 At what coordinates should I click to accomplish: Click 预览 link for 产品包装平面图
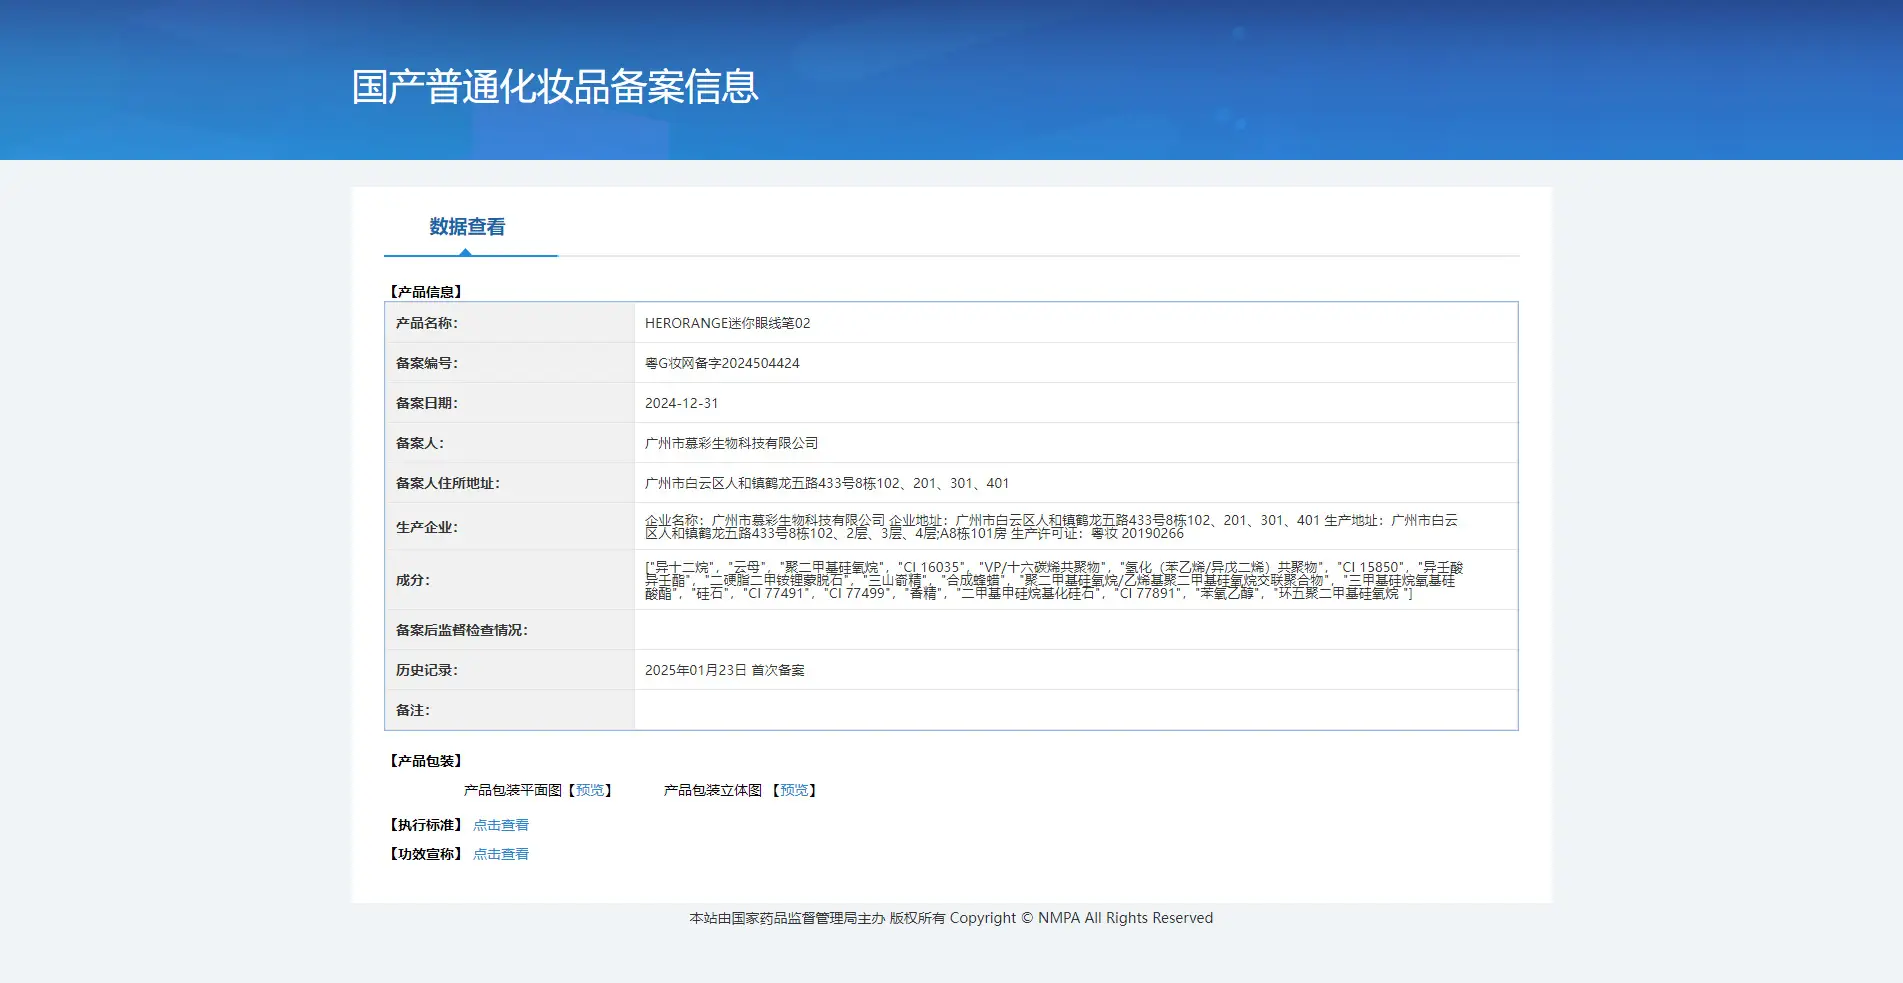tap(590, 790)
